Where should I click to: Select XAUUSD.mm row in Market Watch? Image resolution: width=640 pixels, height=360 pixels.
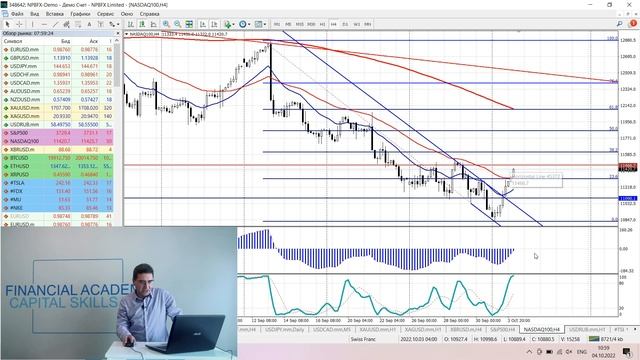pyautogui.click(x=57, y=108)
